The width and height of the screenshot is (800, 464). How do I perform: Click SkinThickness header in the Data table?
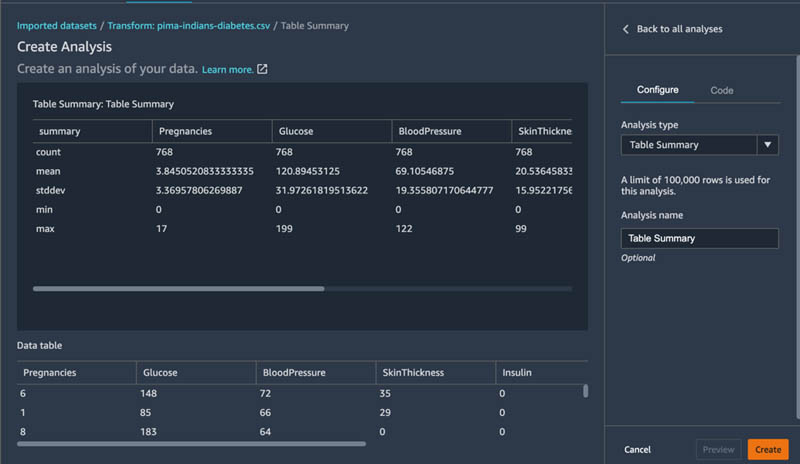[413, 373]
